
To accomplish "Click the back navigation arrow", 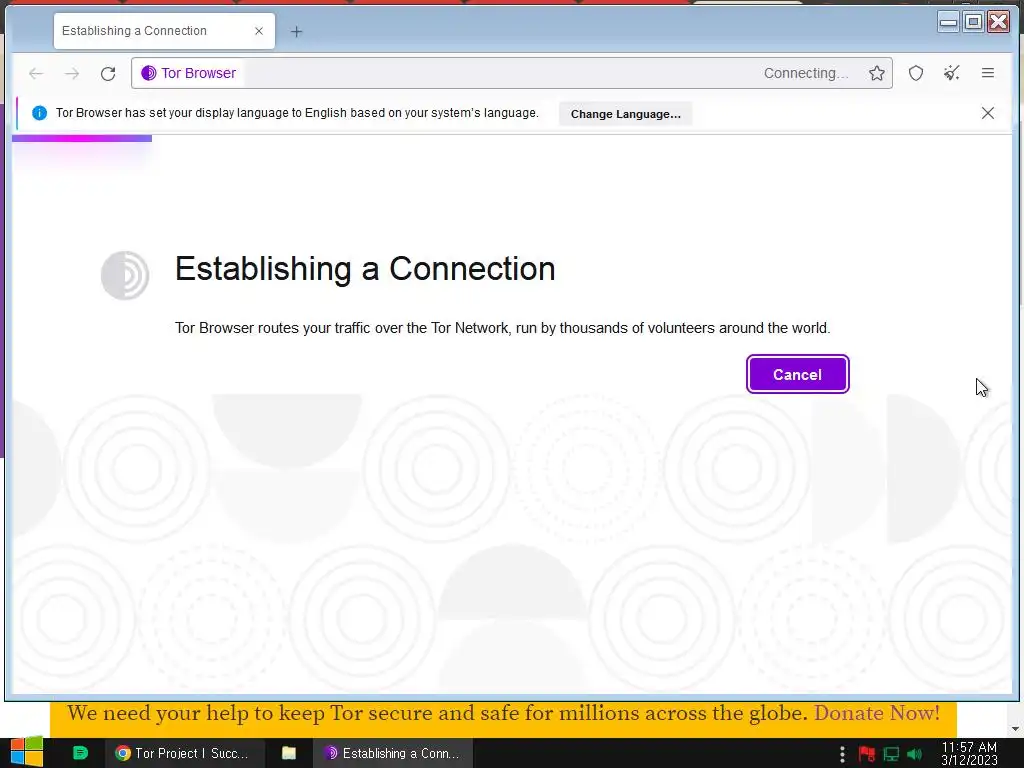I will pos(36,74).
